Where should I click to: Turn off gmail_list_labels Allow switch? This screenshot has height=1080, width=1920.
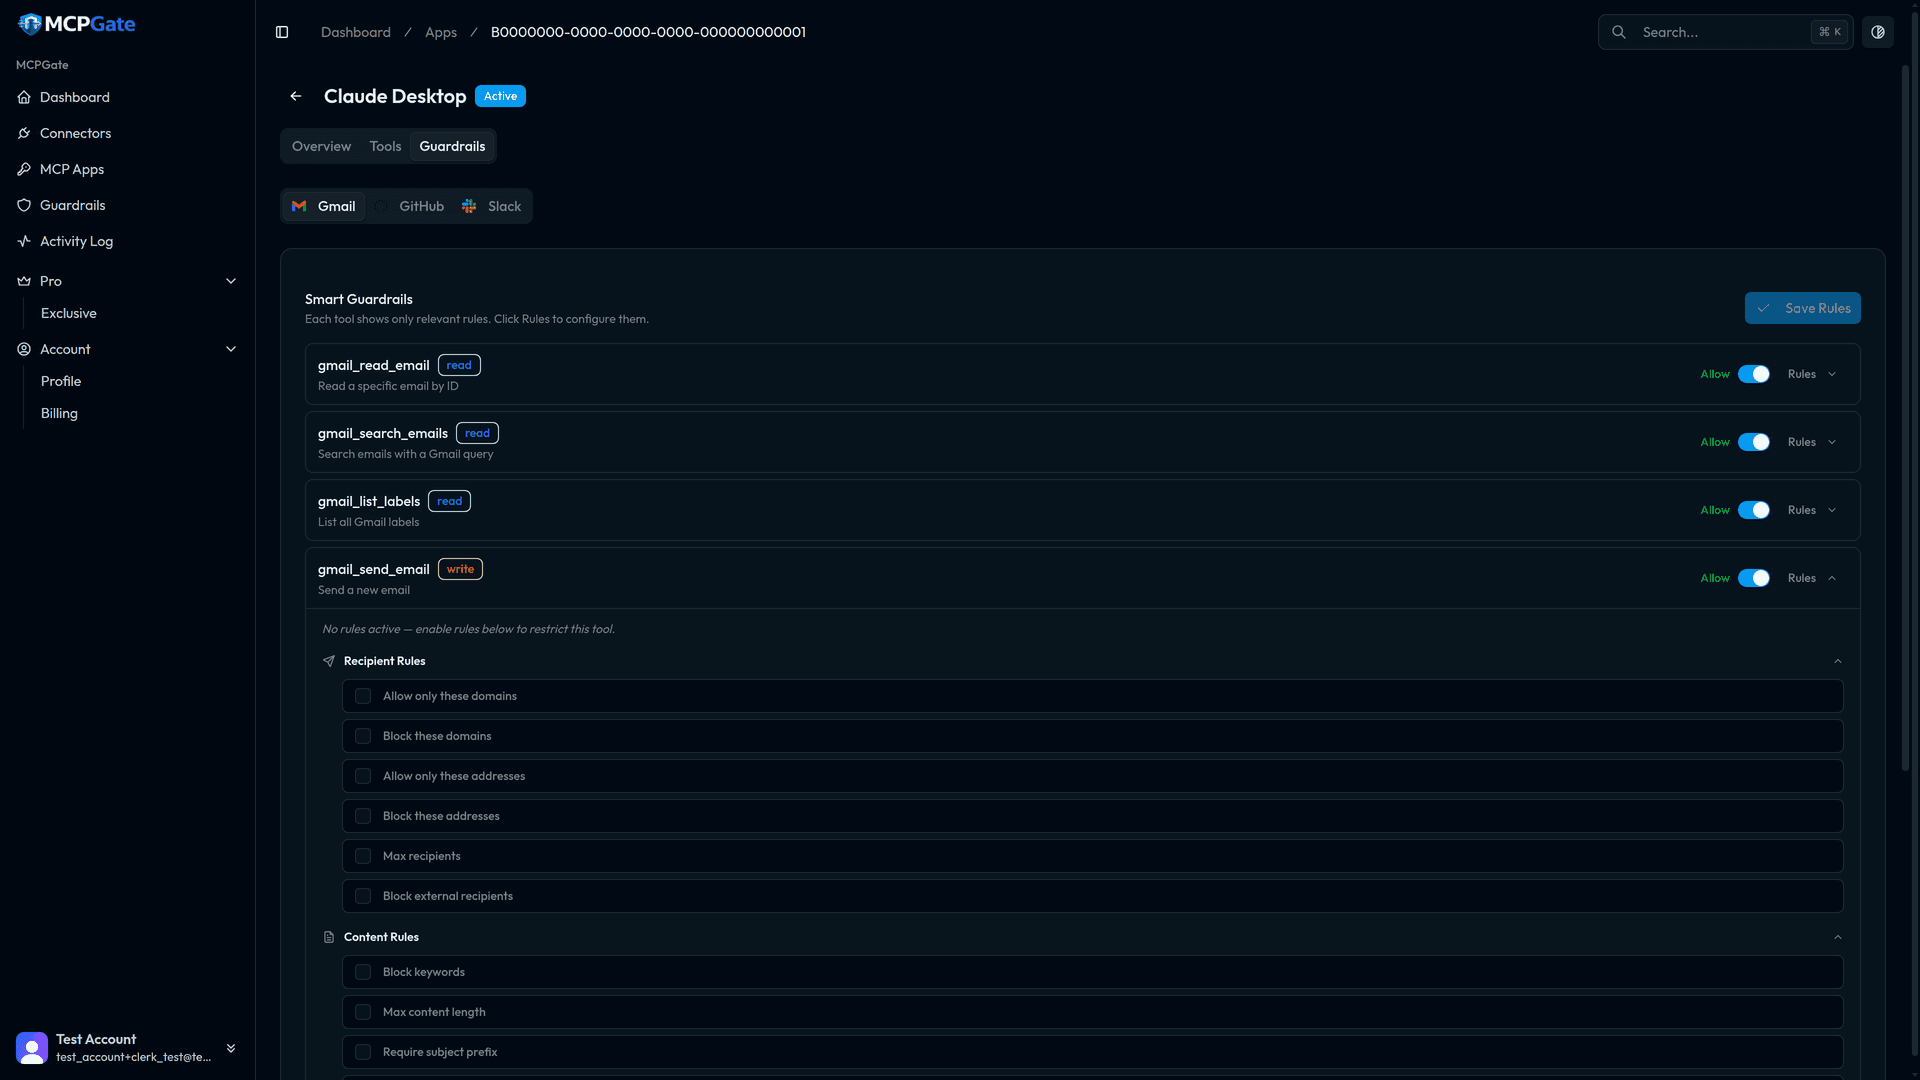1753,510
